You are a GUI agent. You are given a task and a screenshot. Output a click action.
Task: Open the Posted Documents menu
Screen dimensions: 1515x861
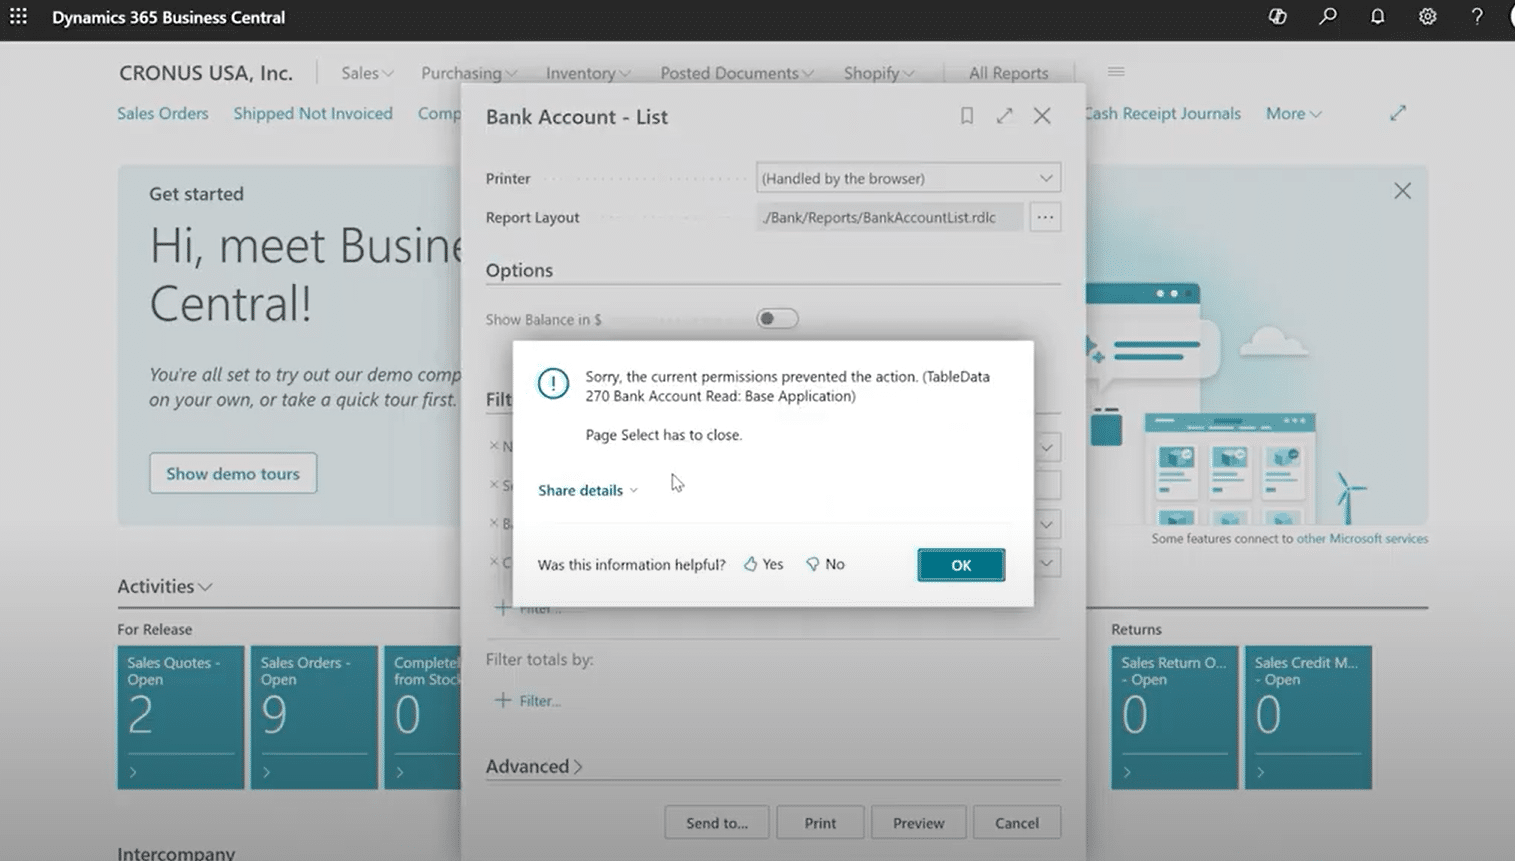(736, 73)
